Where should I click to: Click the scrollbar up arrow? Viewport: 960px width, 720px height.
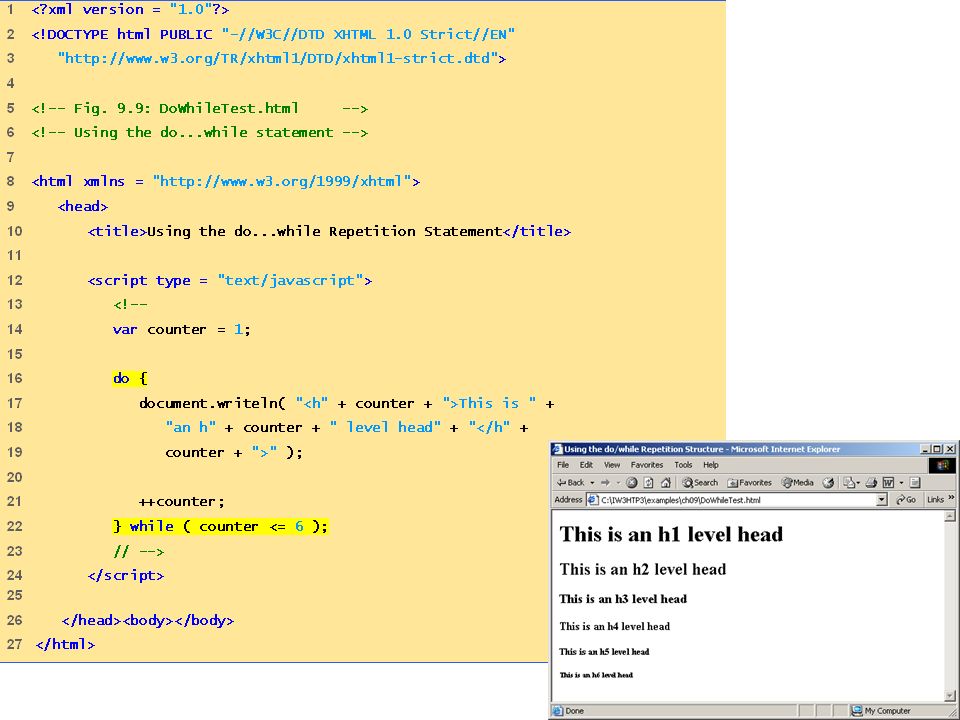[x=950, y=516]
